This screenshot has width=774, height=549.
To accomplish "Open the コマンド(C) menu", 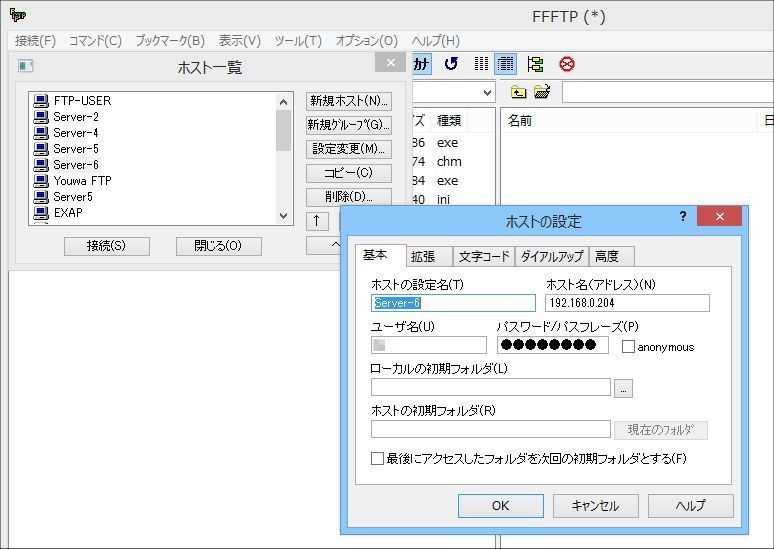I will click(95, 40).
